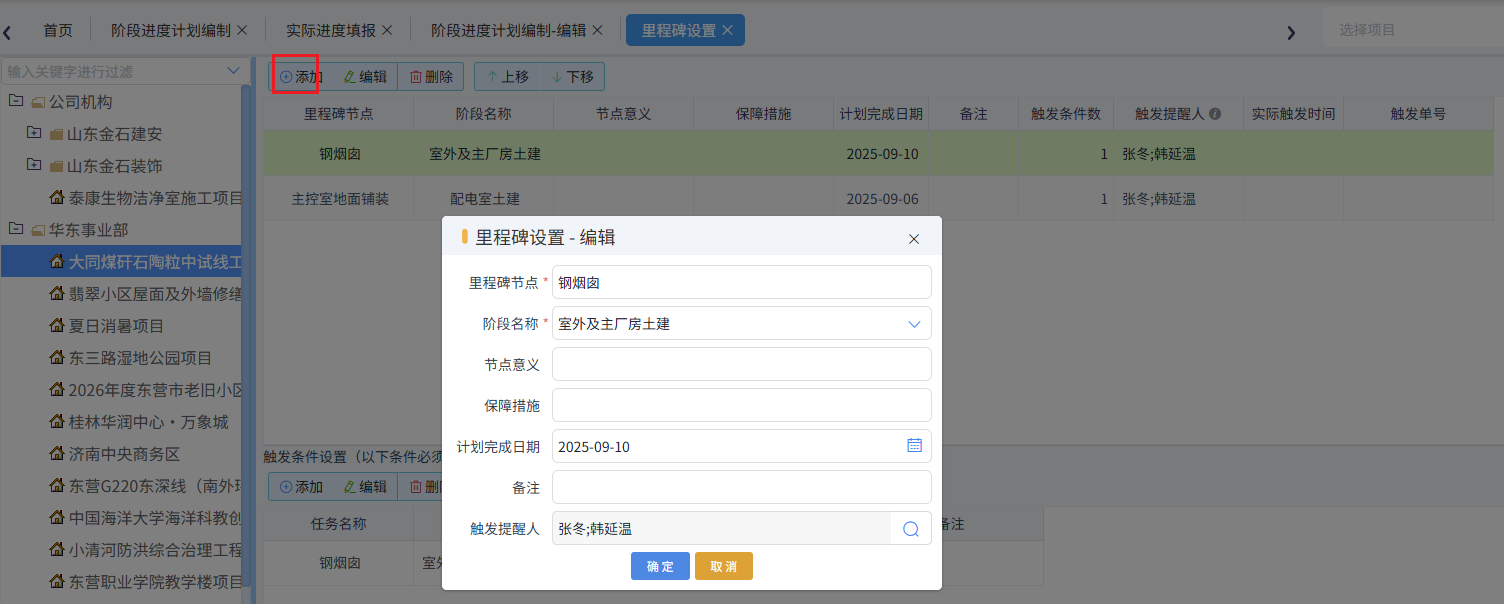Screen dimensions: 1504x604
Task: Click the search icon for 触发提醒人
Action: pyautogui.click(x=911, y=529)
